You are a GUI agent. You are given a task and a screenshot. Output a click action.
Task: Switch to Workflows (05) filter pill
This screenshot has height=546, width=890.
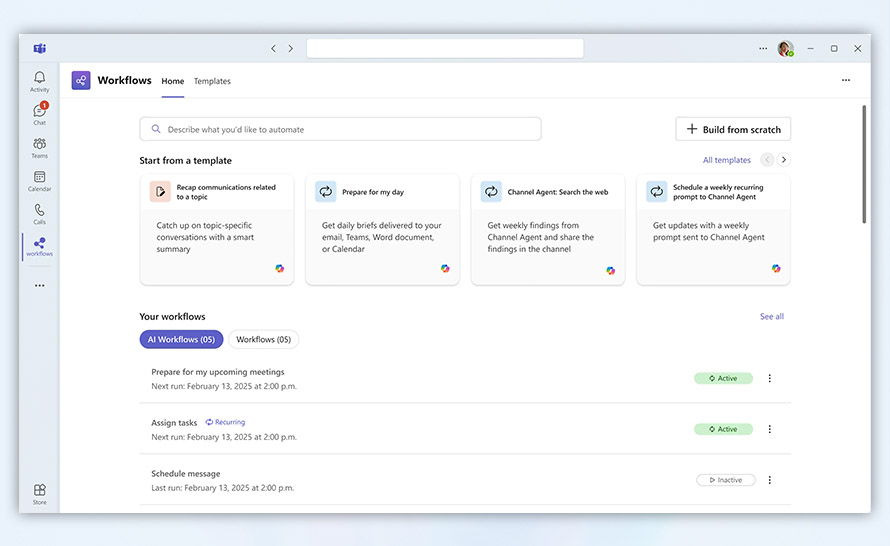pyautogui.click(x=263, y=340)
